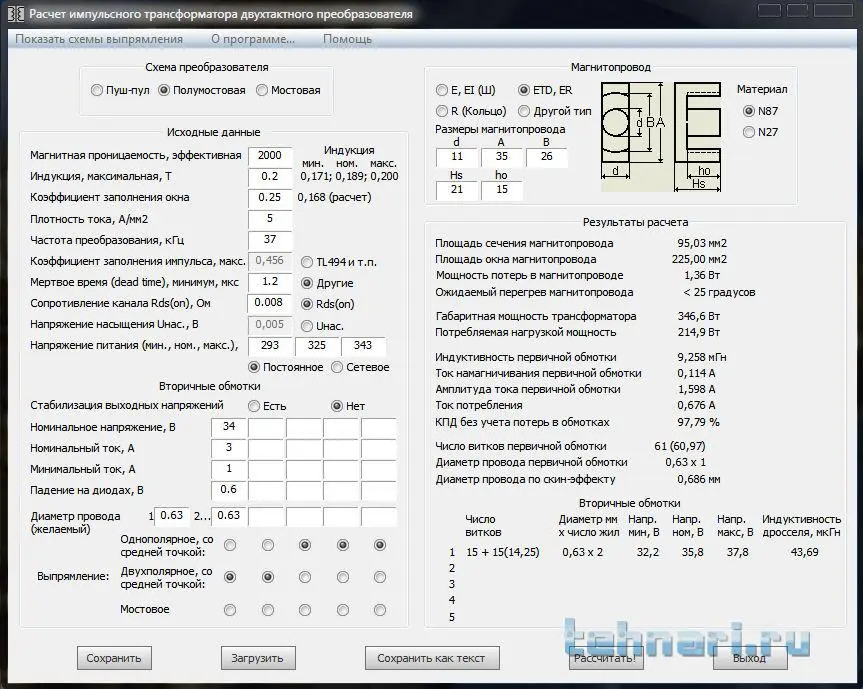The height and width of the screenshot is (689, 863).
Task: Click nominal supply voltage field 325
Action: (x=317, y=346)
